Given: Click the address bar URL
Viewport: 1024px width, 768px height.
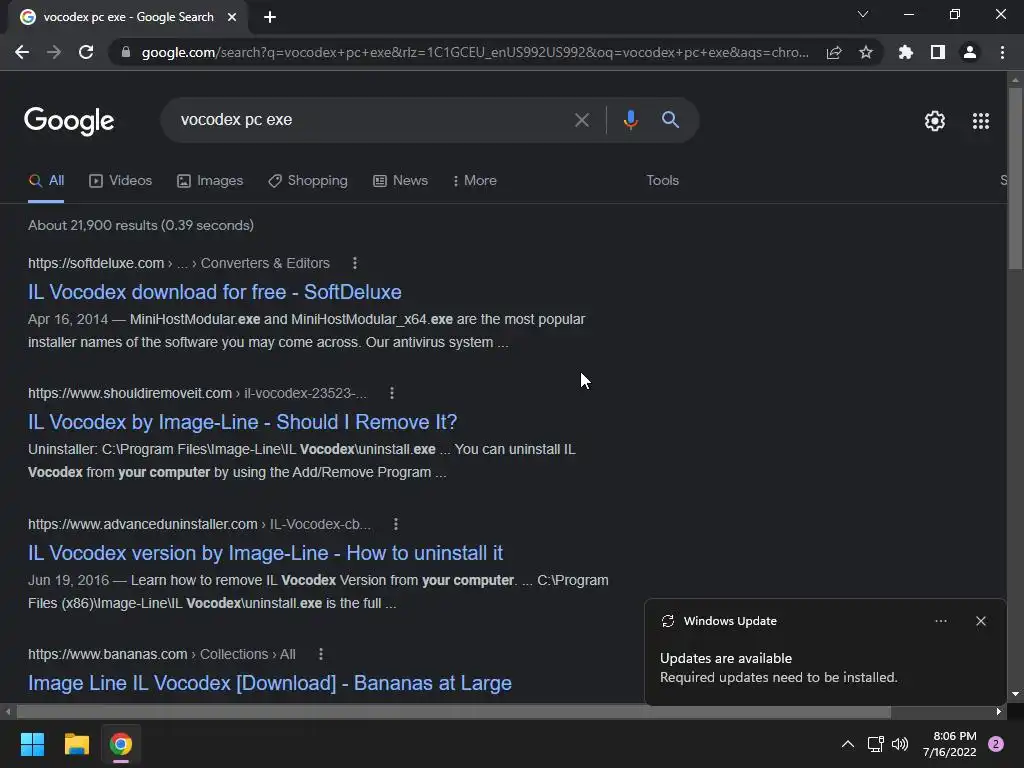Looking at the screenshot, I should (x=475, y=52).
